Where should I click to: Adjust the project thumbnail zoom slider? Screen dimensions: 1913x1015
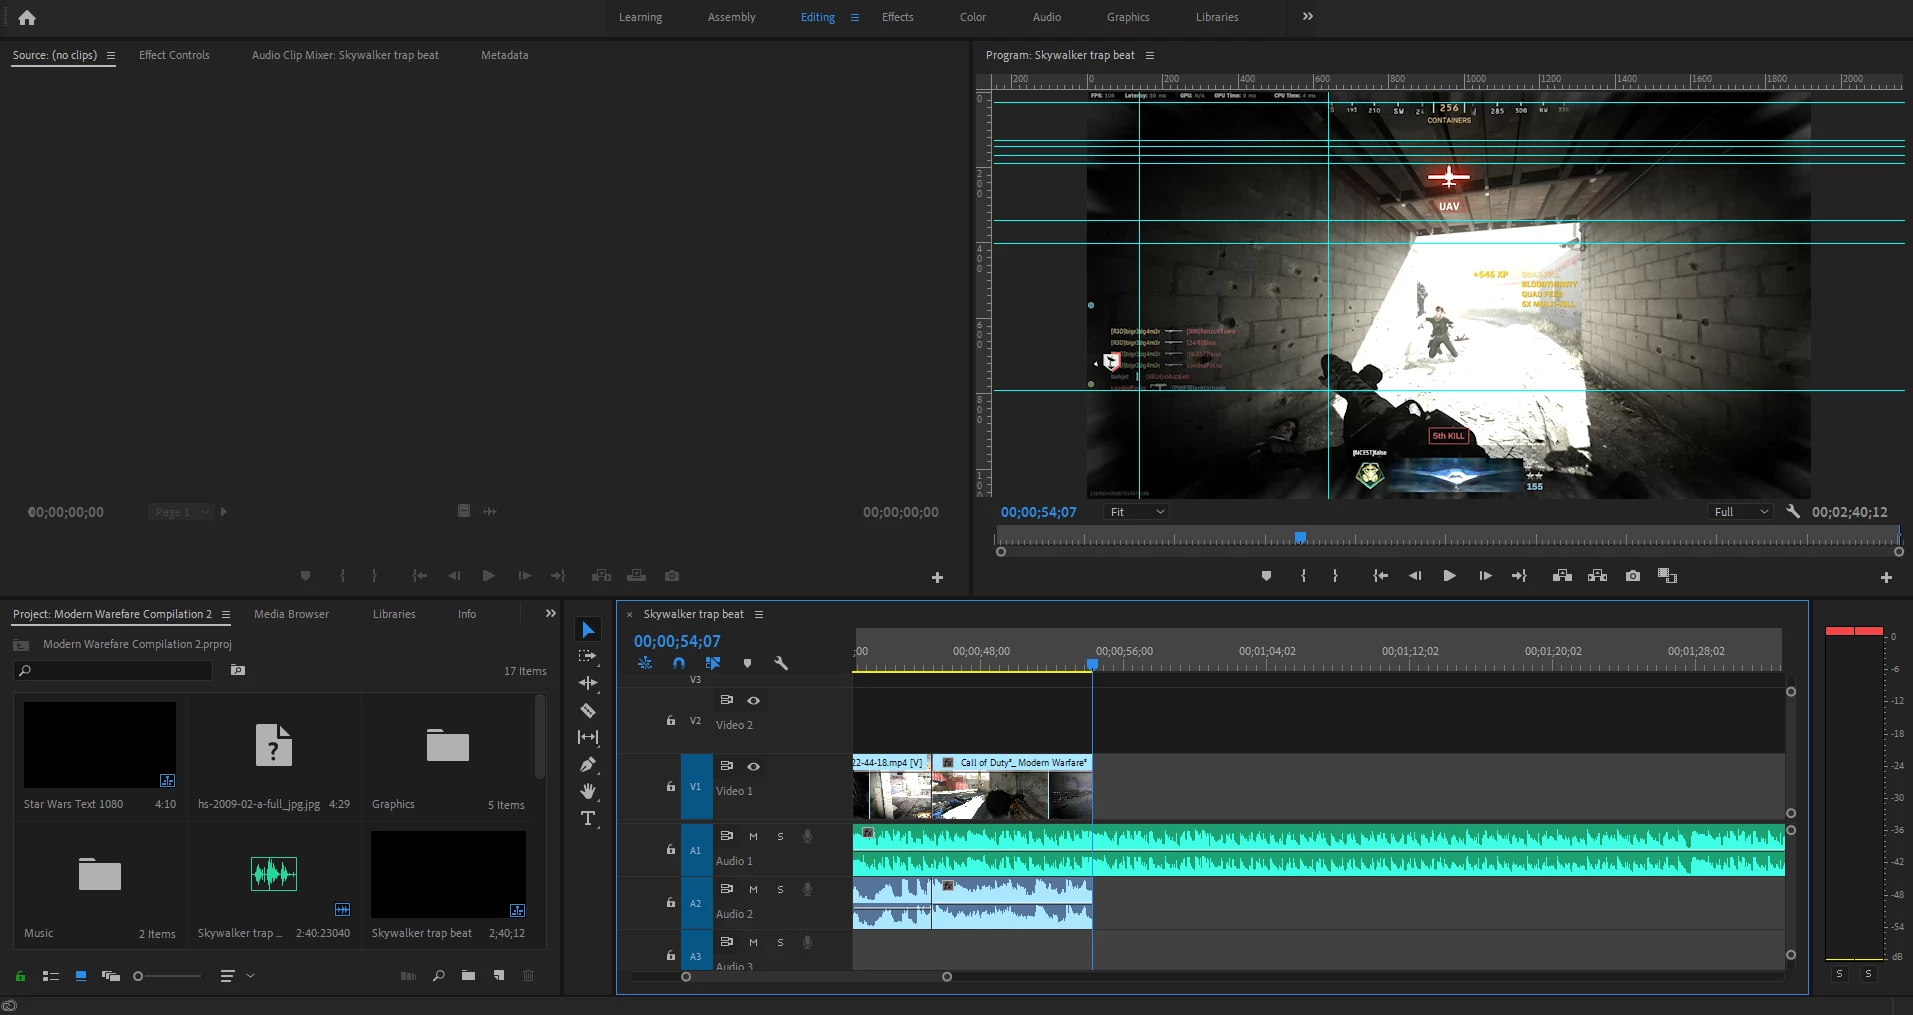pyautogui.click(x=139, y=976)
